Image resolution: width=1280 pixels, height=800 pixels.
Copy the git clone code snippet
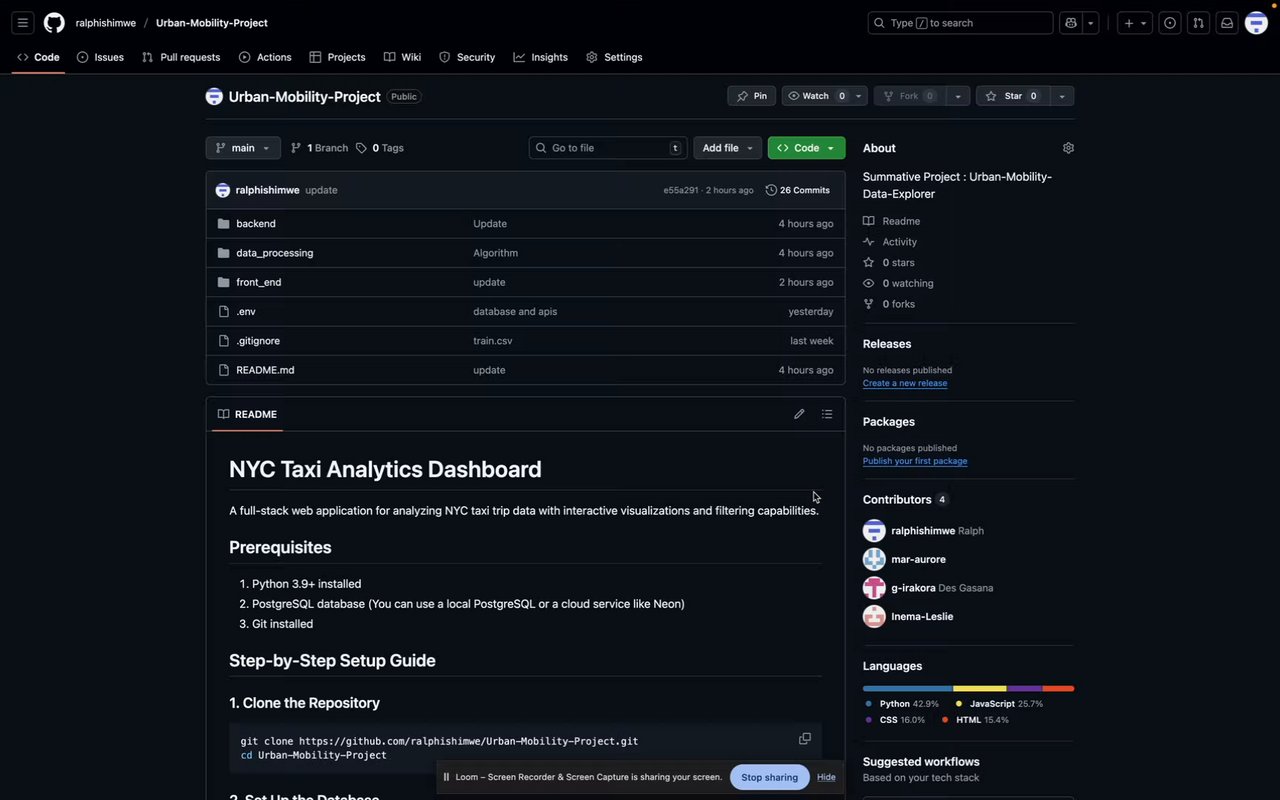click(805, 739)
